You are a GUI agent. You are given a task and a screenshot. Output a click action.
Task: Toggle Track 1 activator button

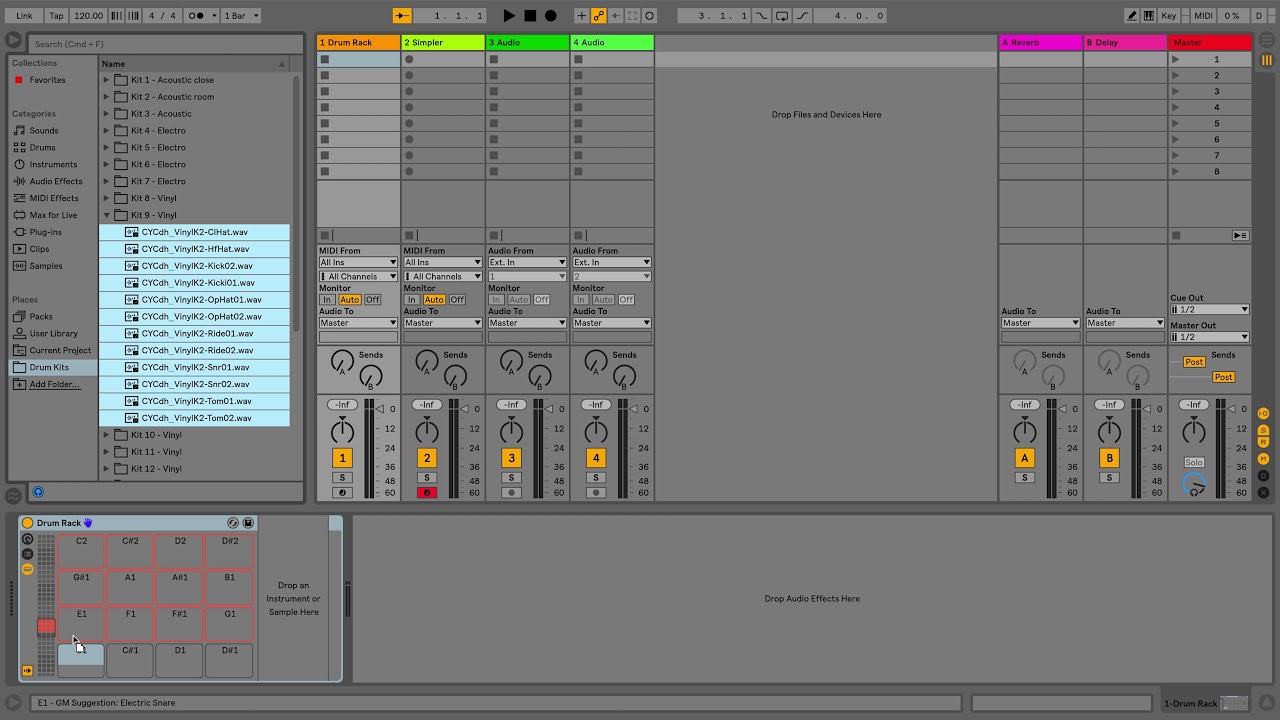(342, 458)
